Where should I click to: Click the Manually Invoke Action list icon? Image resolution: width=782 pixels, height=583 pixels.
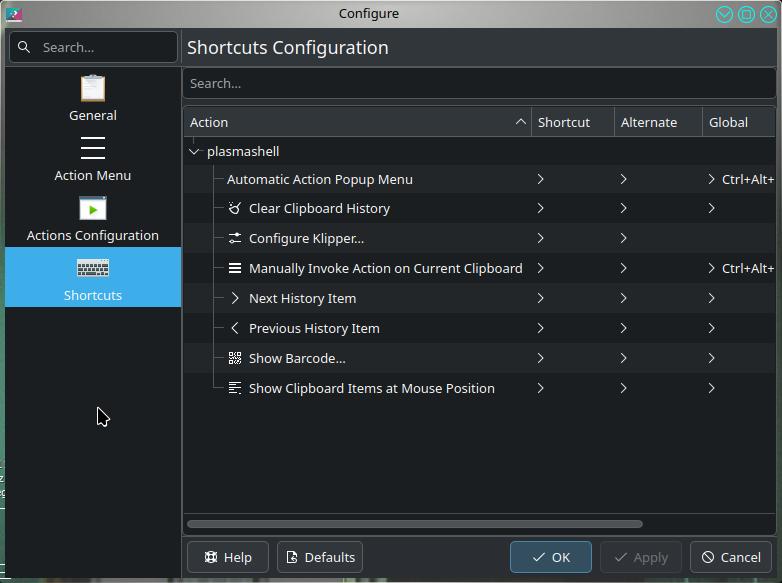(x=234, y=268)
